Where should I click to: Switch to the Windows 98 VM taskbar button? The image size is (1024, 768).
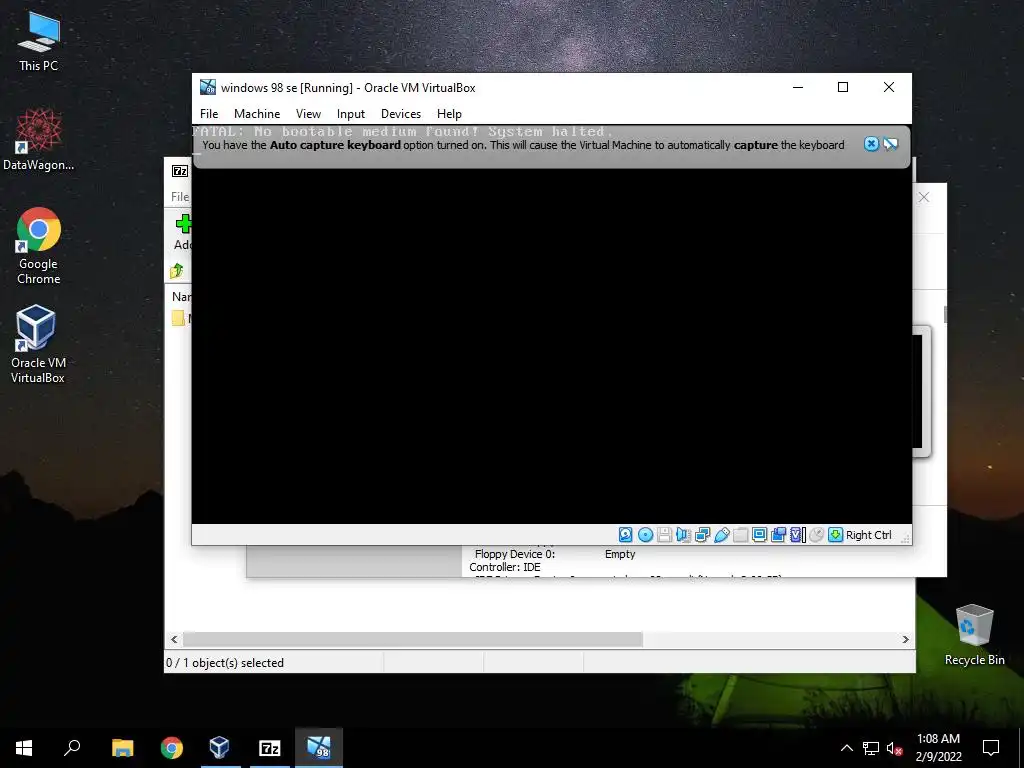(319, 748)
